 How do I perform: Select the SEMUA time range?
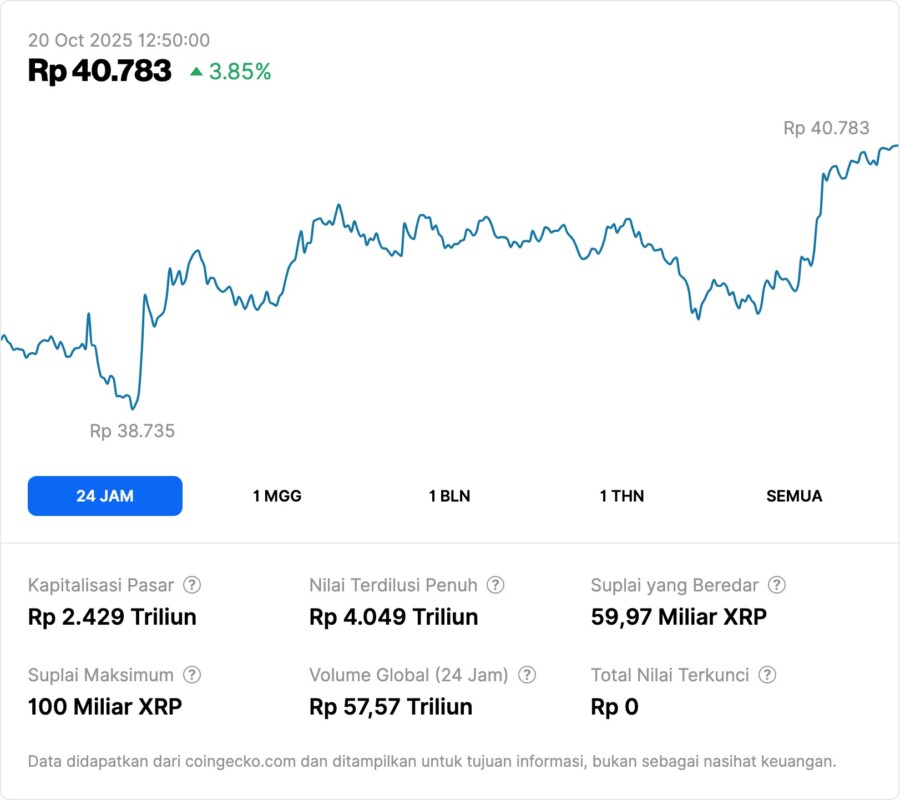click(x=794, y=496)
